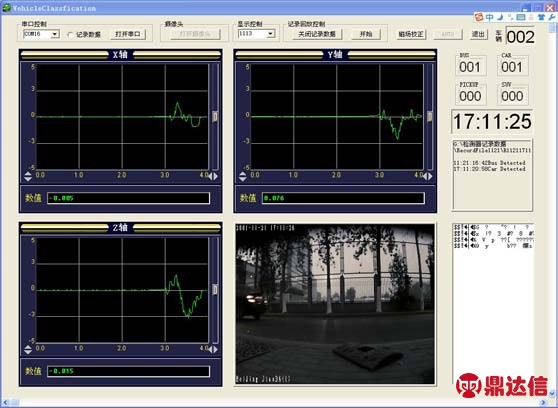This screenshot has width=558, height=408.
Task: Click the left/right arrows under Y轴 chart
Action: coord(428,176)
